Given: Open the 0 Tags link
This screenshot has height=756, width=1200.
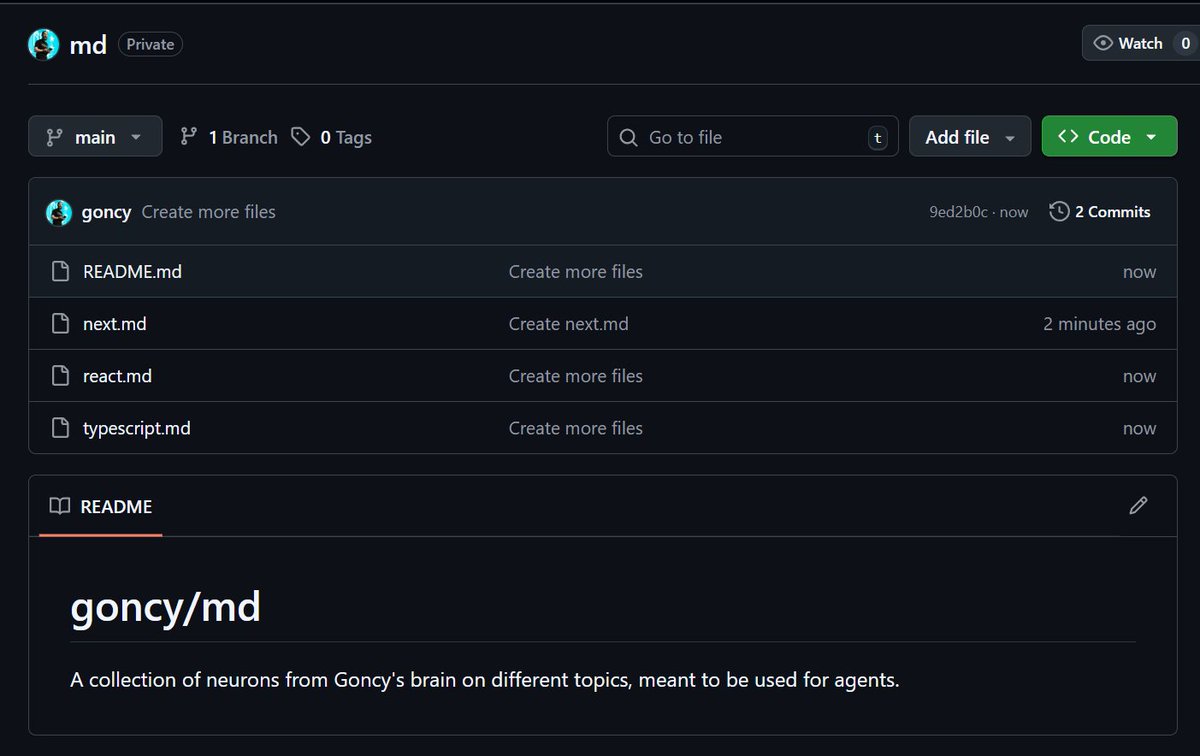Looking at the screenshot, I should (x=331, y=137).
